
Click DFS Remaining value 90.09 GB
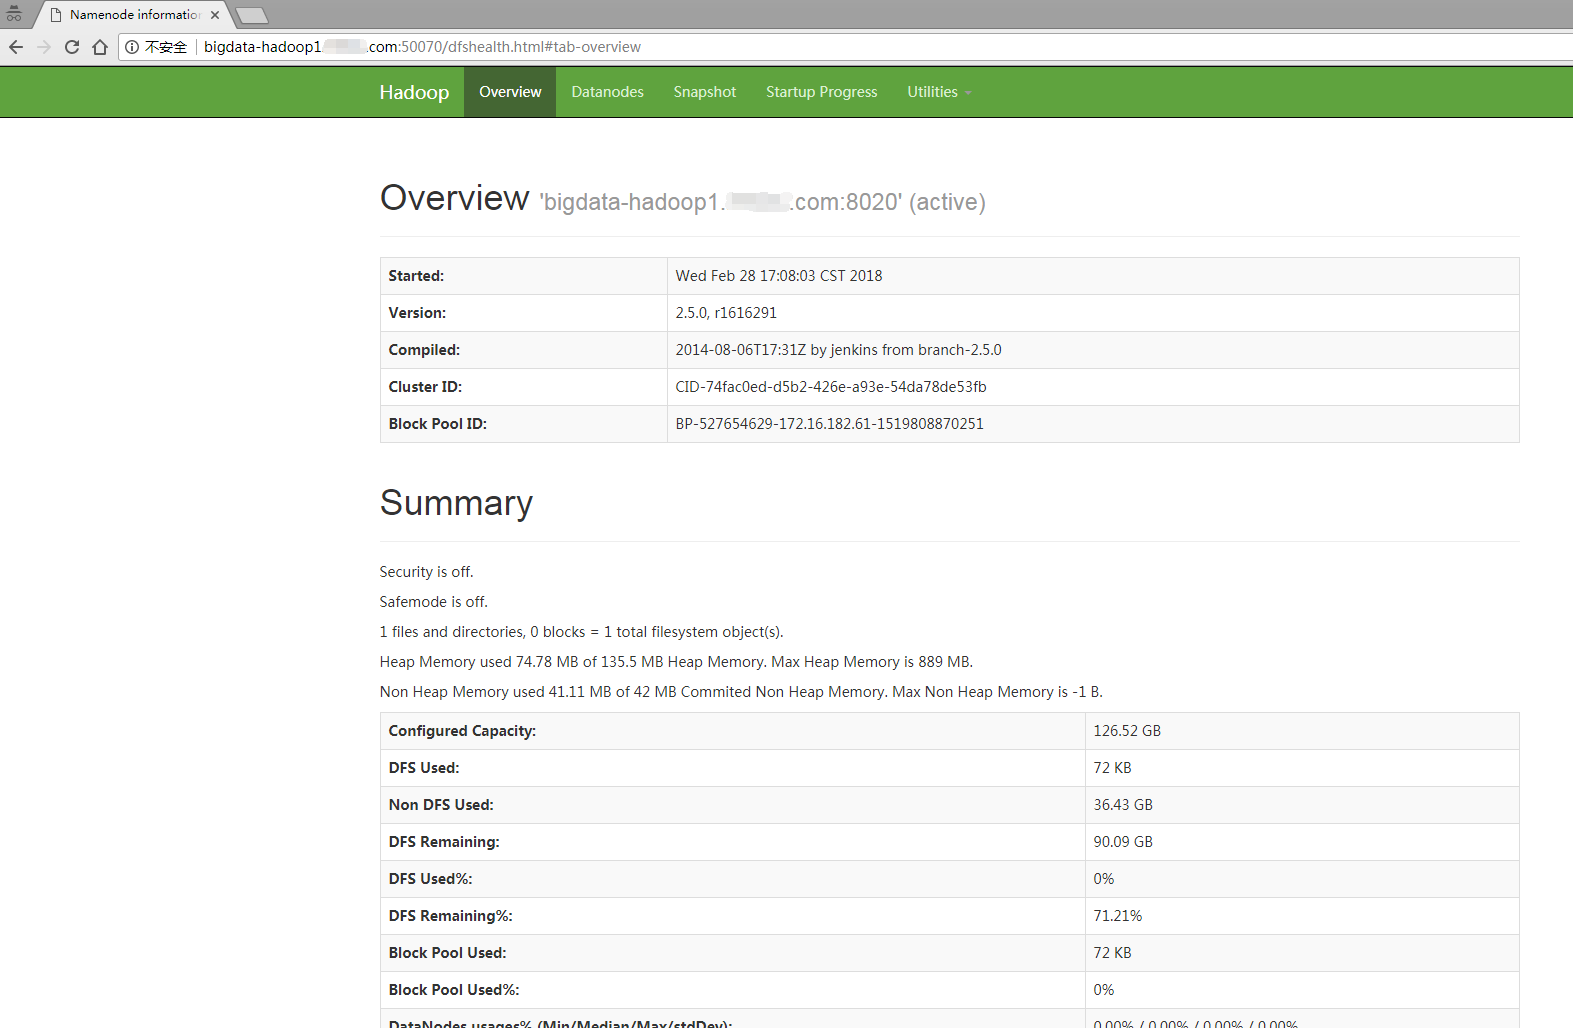coord(1123,842)
